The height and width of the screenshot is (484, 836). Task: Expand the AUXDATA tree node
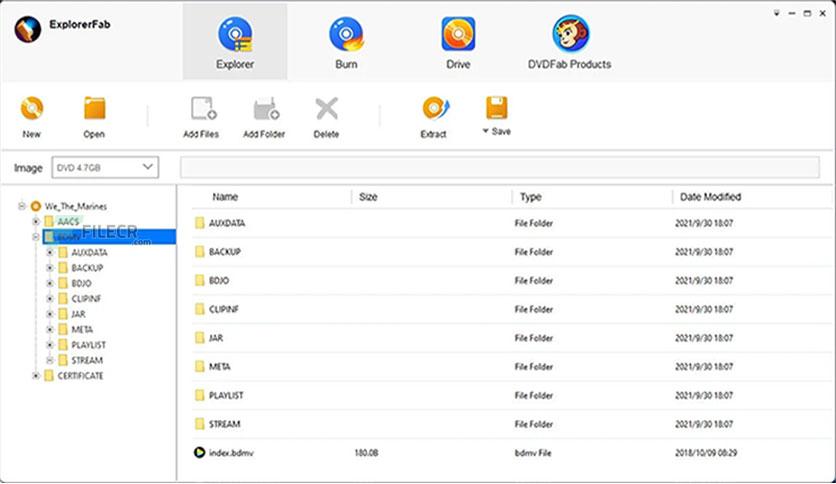click(x=50, y=252)
